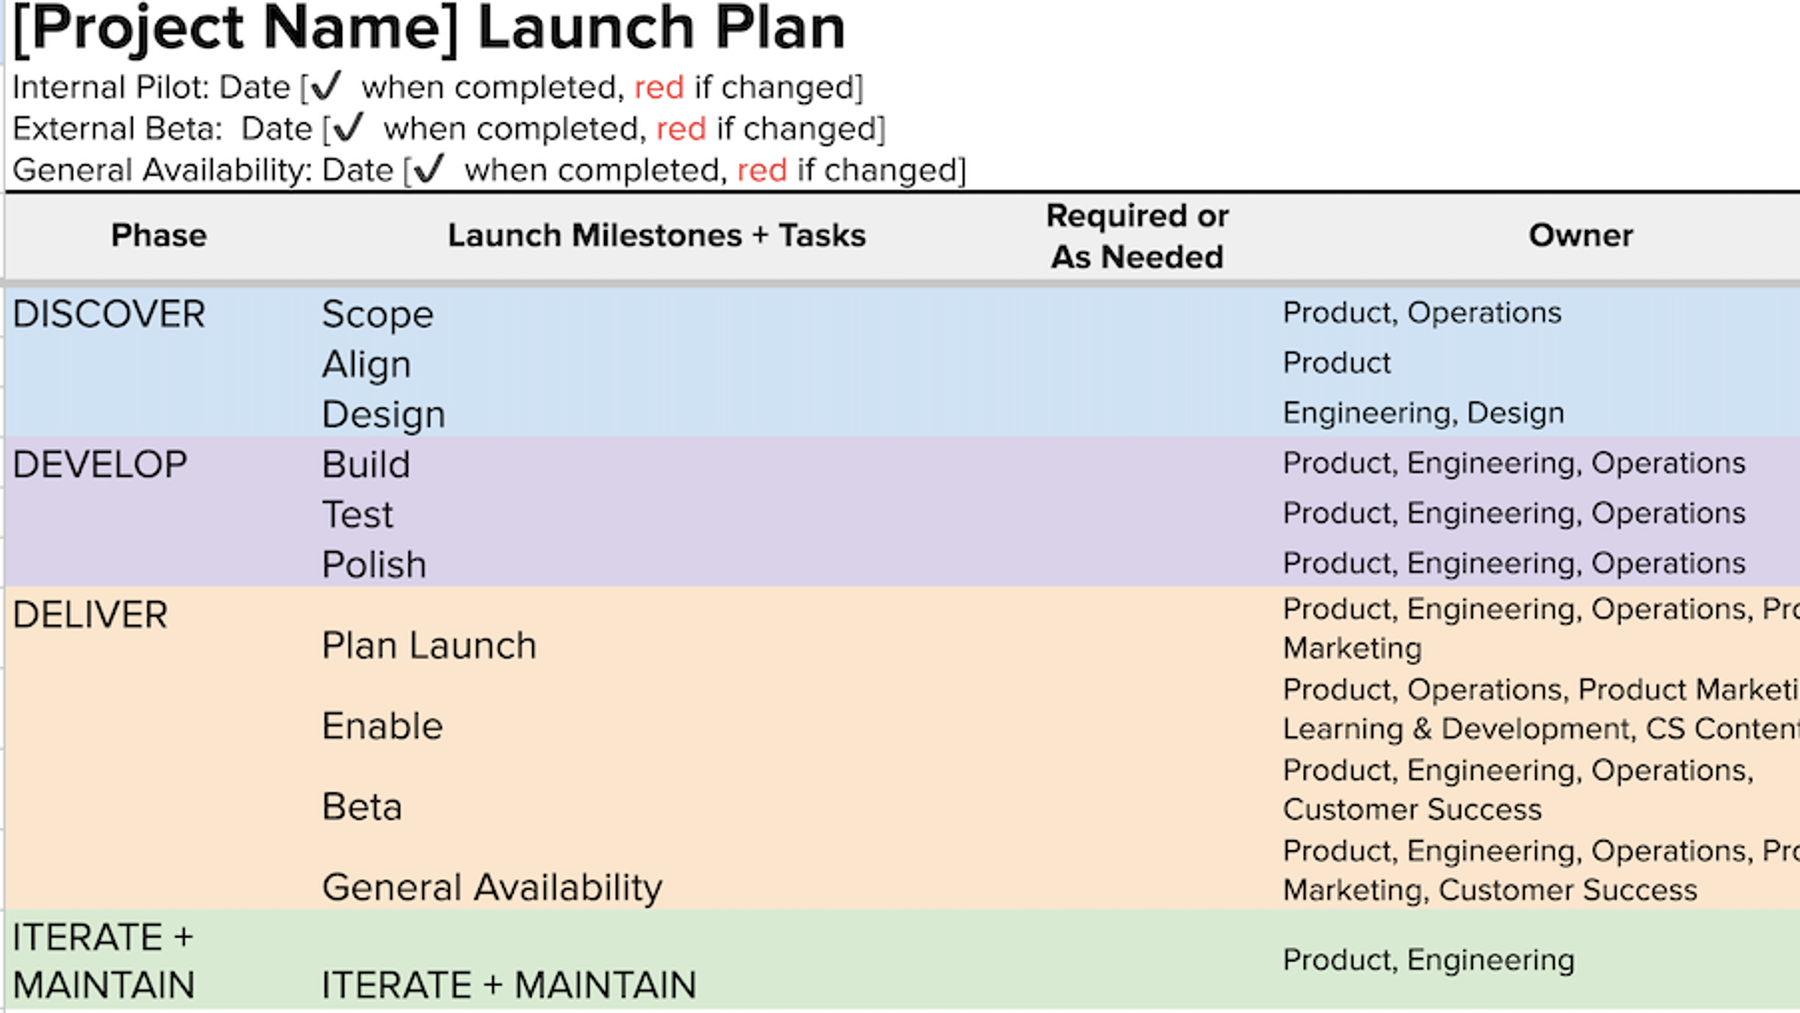Screen dimensions: 1800x1013
Task: Click the checkmark in General Availability line
Action: (429, 169)
